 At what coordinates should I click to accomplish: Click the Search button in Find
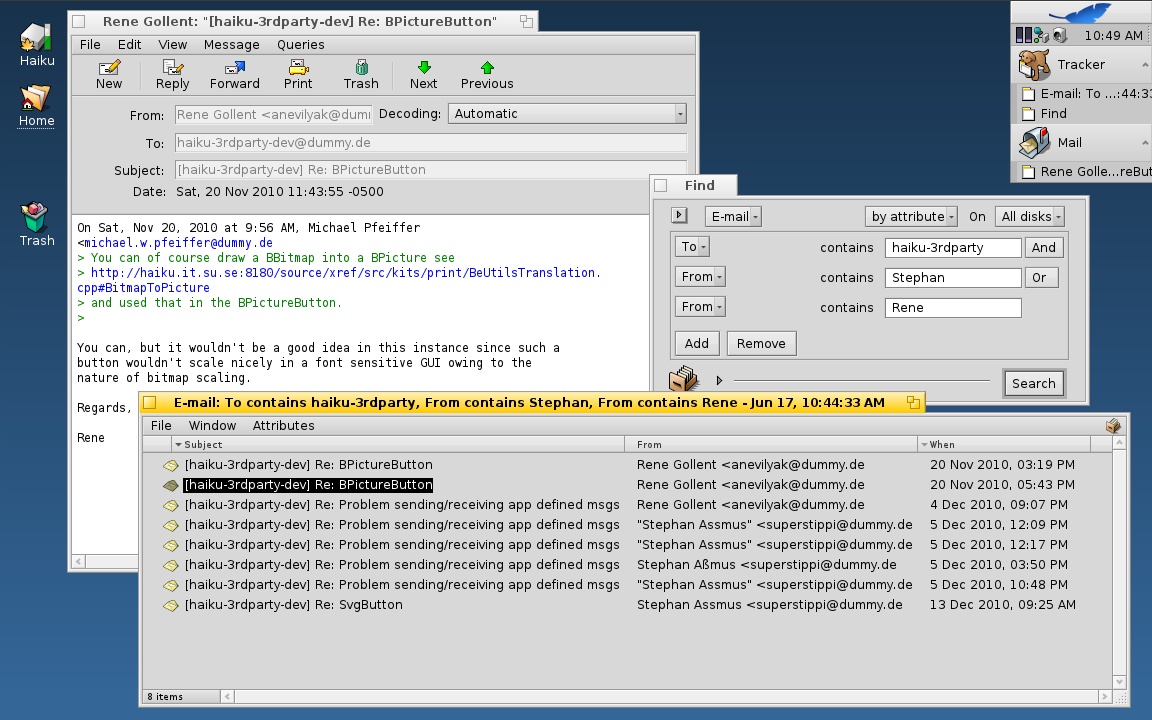click(x=1033, y=383)
